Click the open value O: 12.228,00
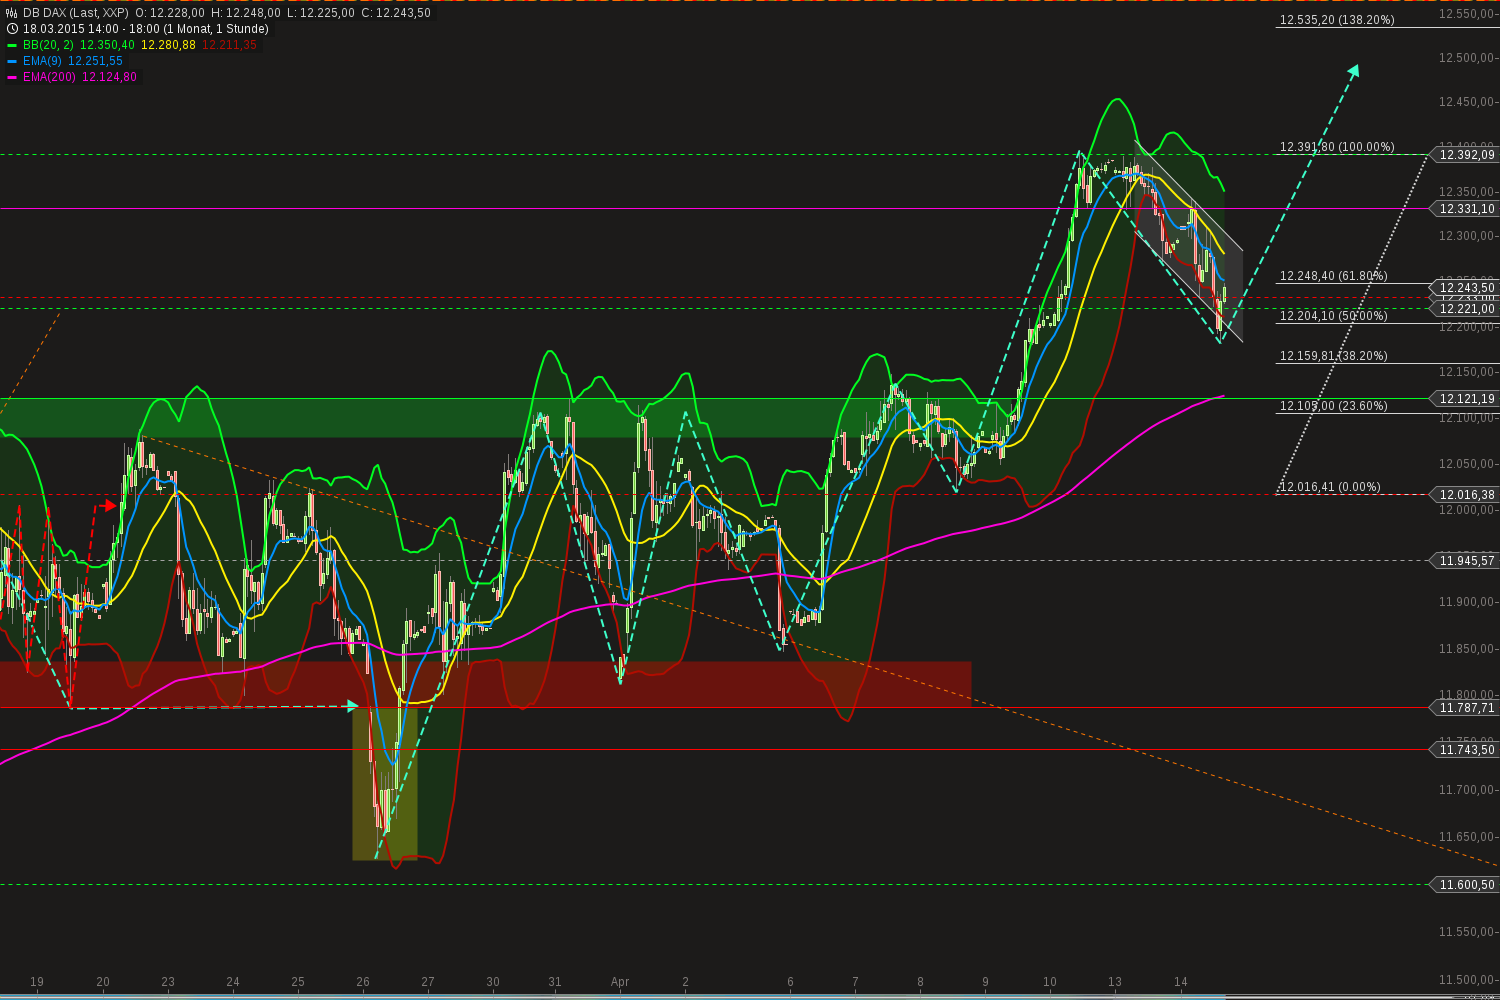Screen dimensions: 1500x1000 click(170, 13)
